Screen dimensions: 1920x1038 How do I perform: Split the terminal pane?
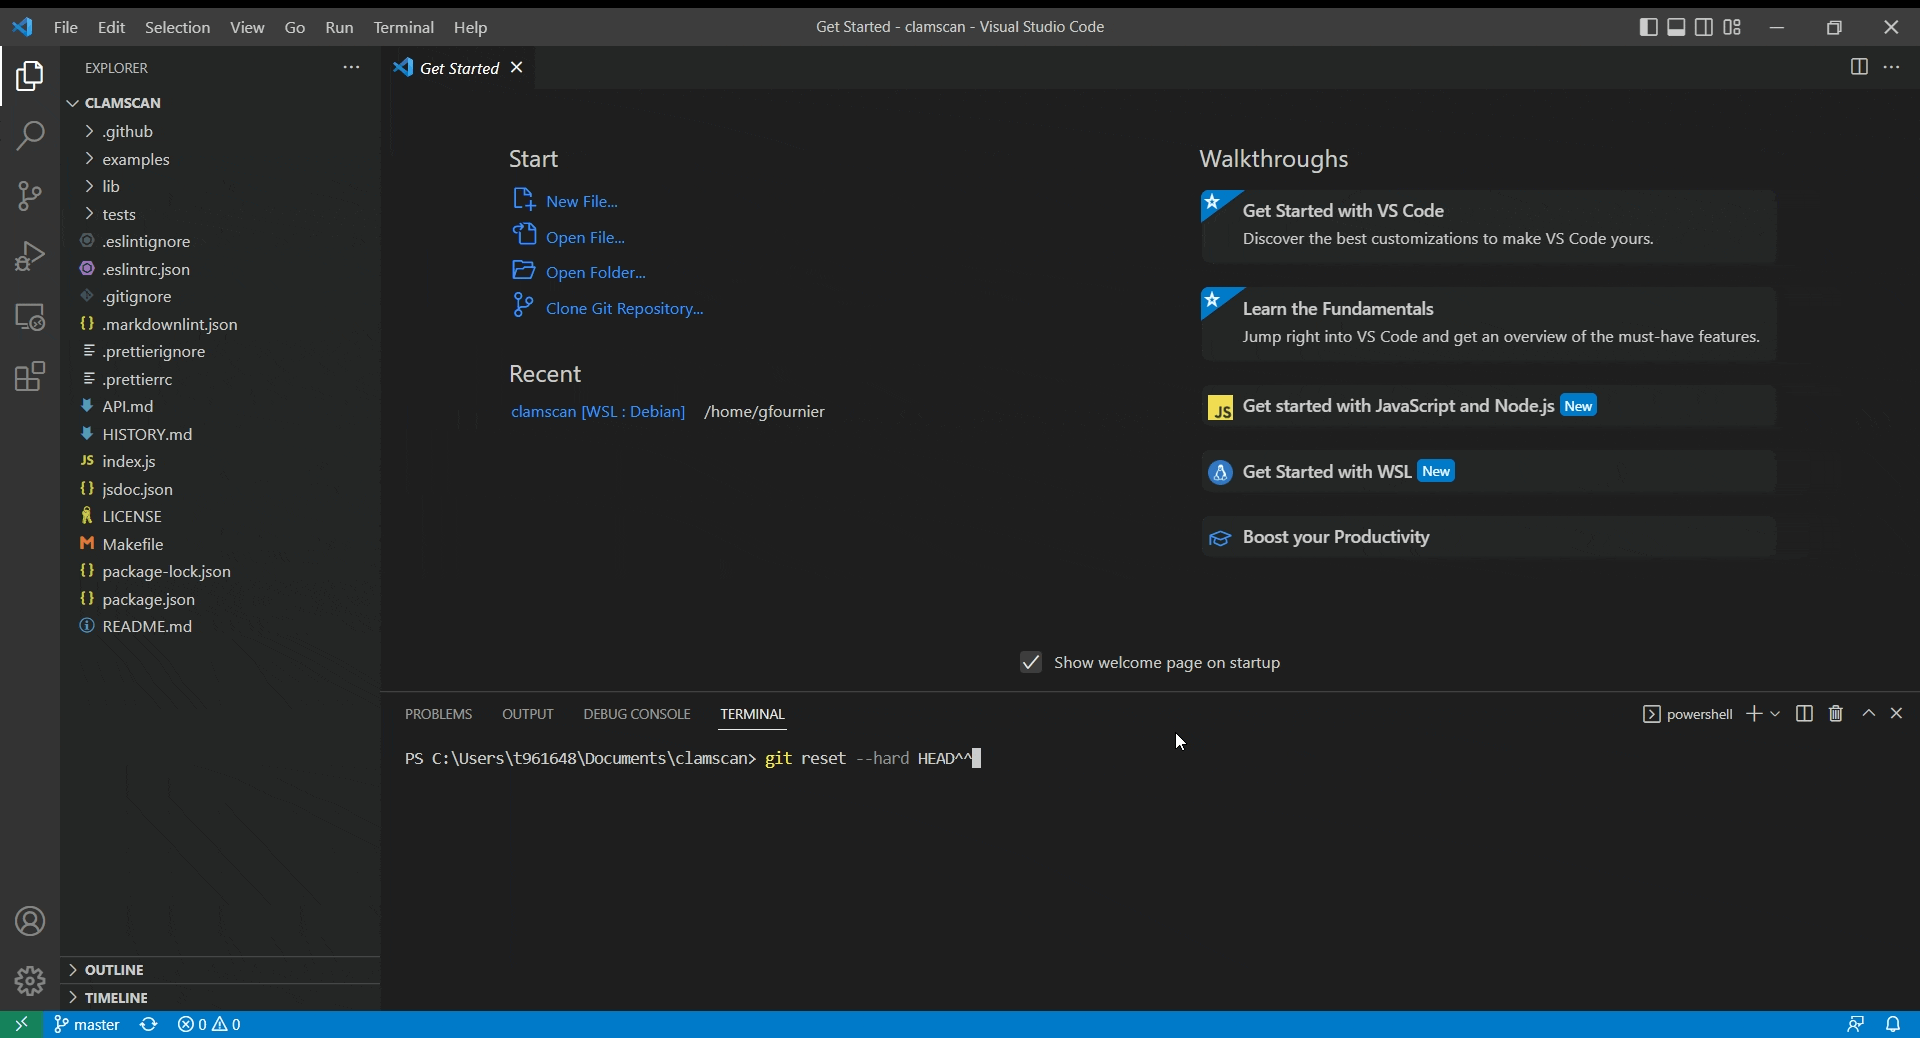point(1804,713)
